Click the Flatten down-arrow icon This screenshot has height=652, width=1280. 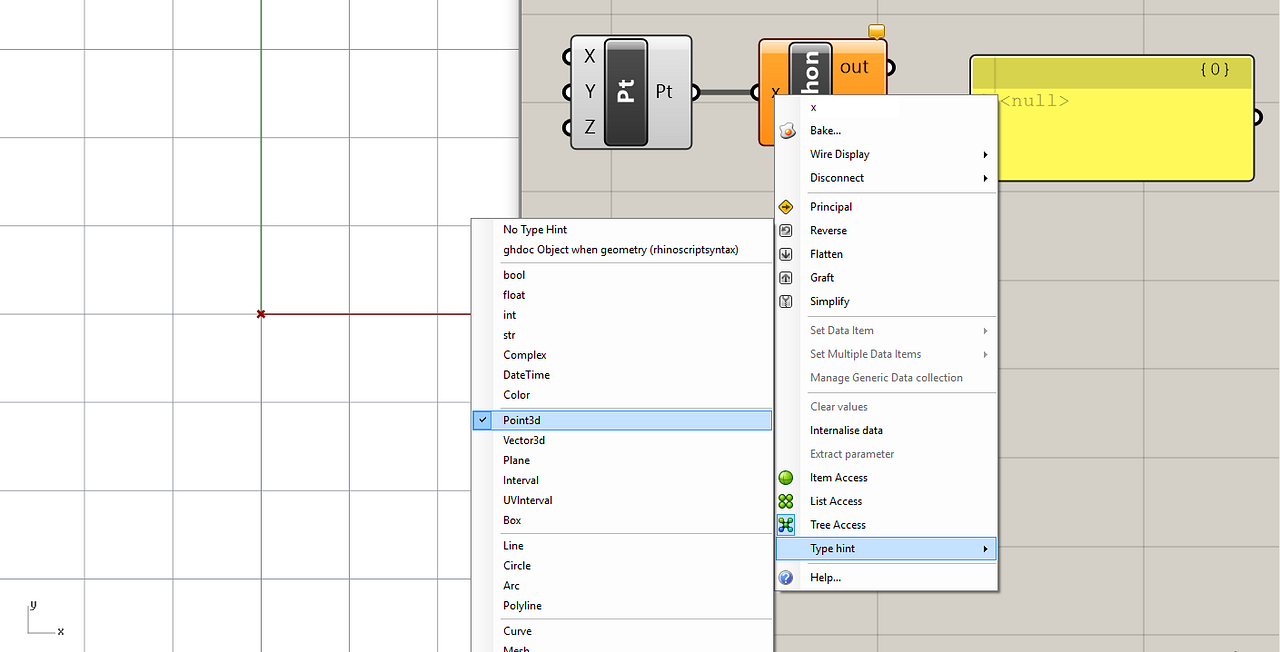pyautogui.click(x=786, y=254)
